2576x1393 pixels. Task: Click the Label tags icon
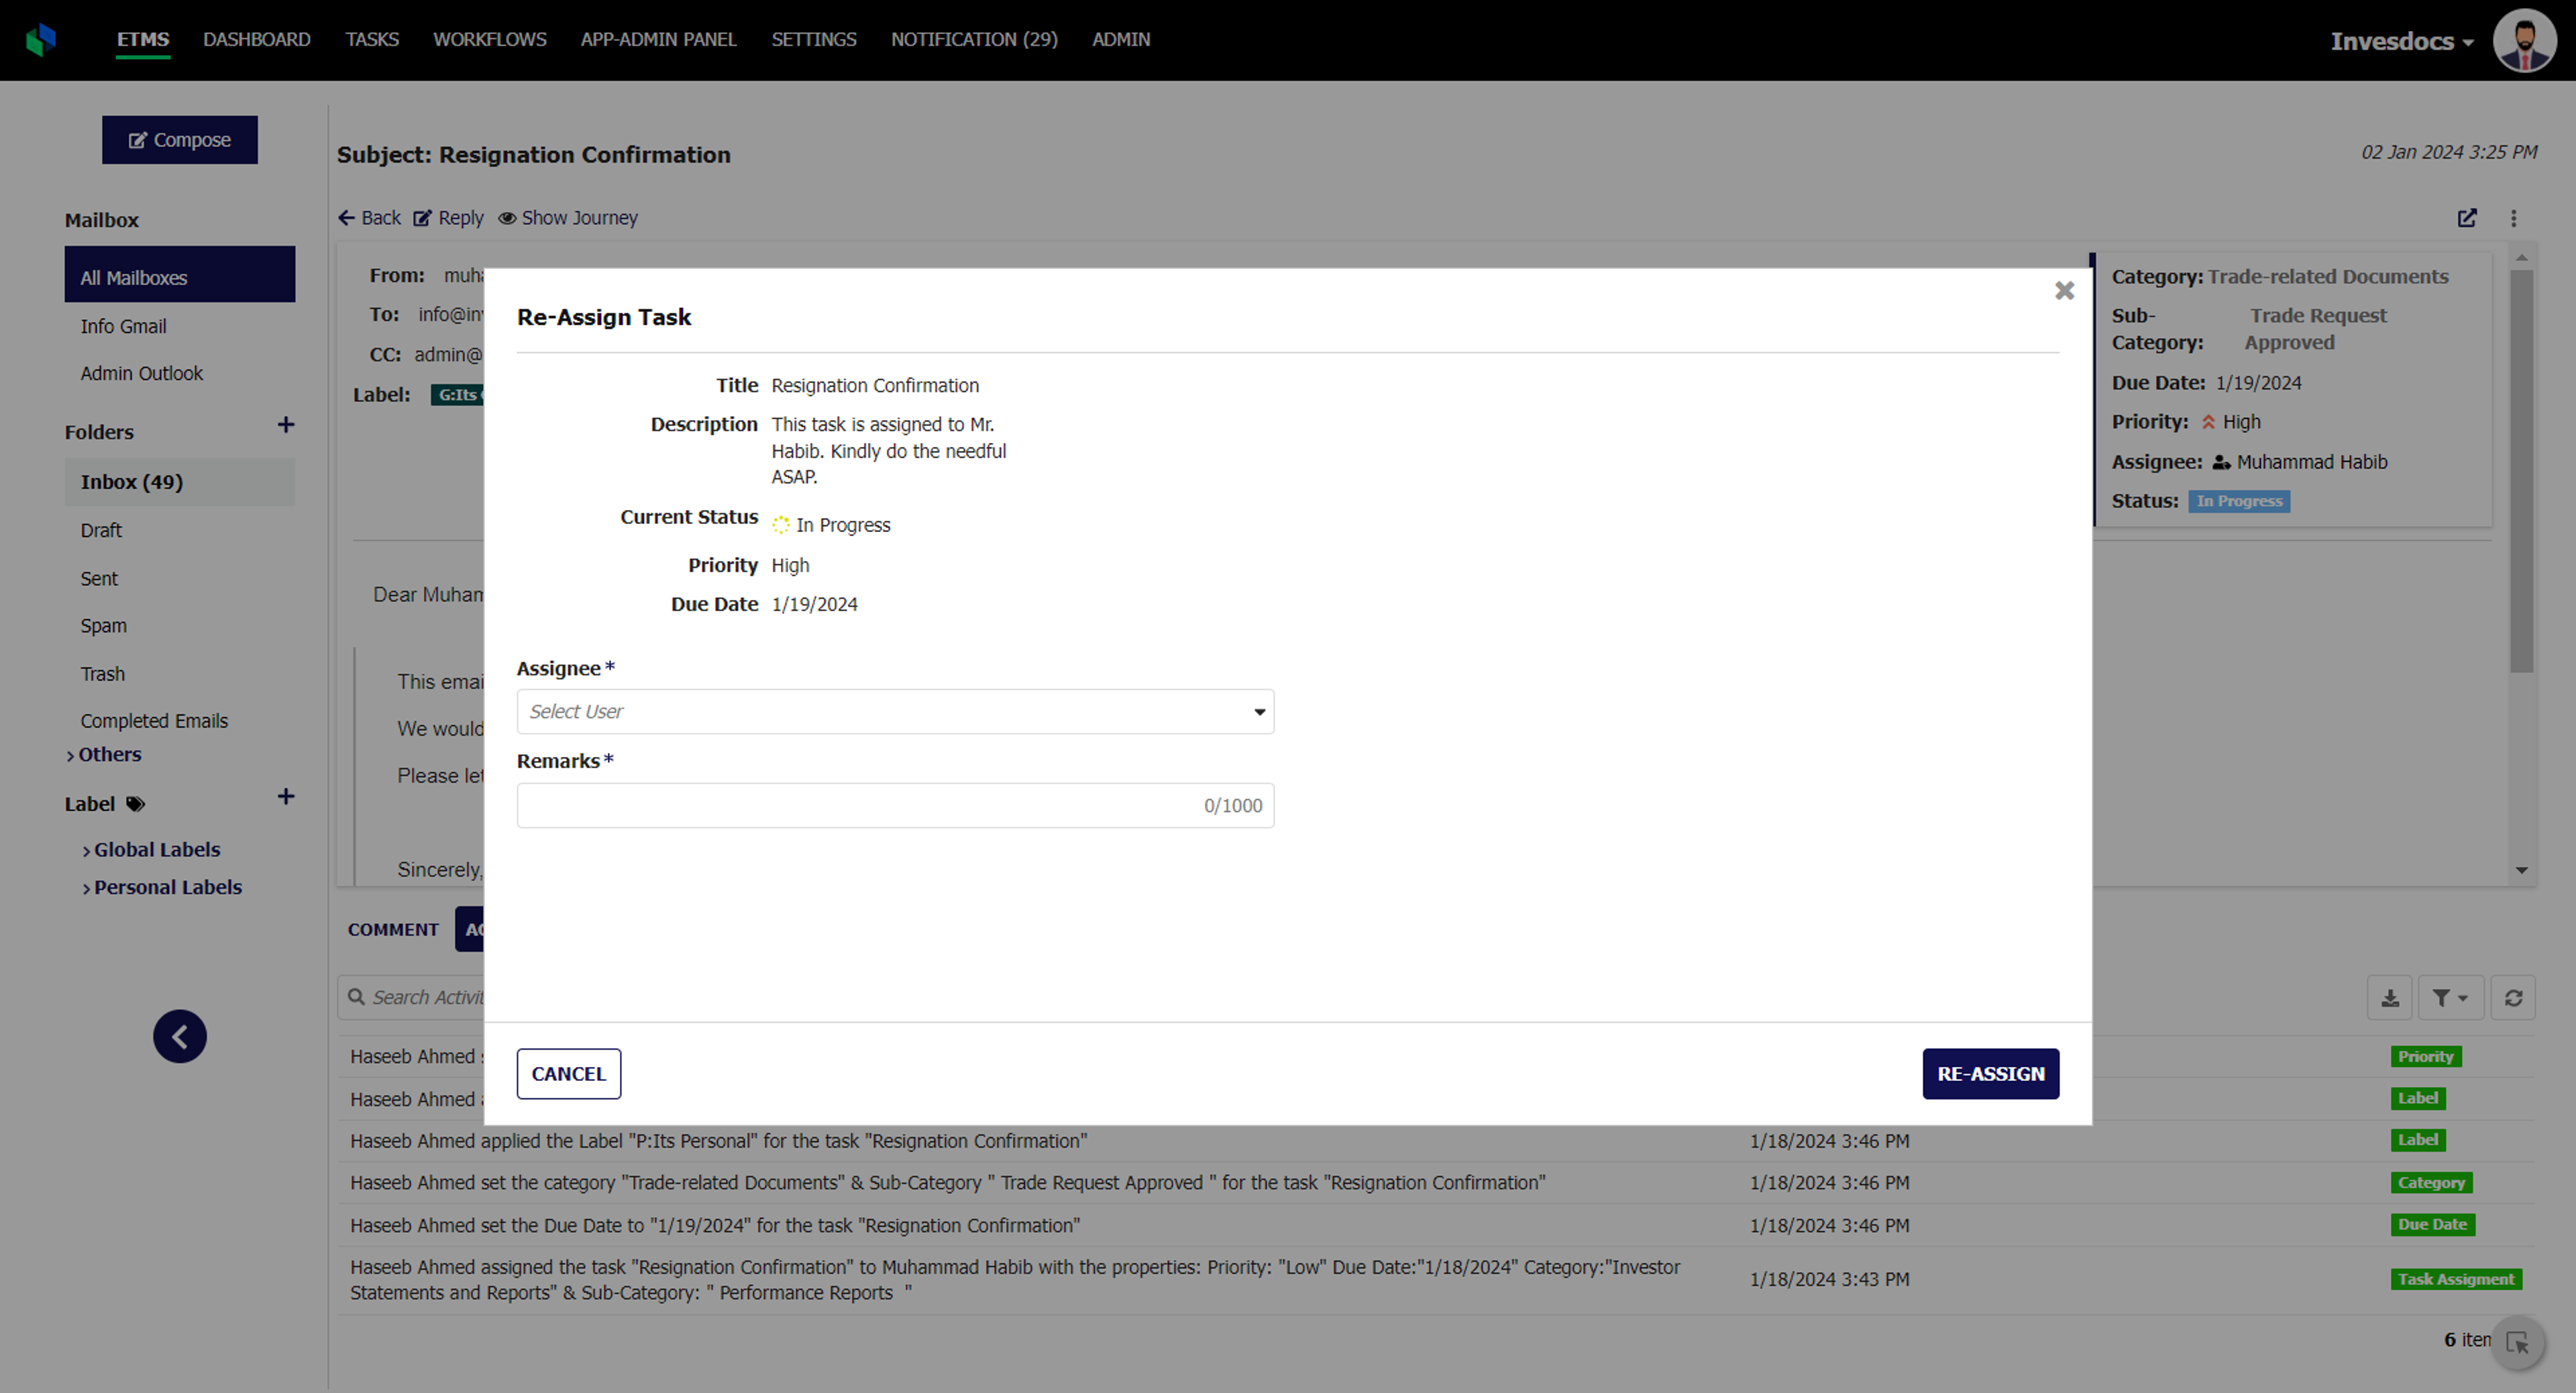pyautogui.click(x=136, y=804)
